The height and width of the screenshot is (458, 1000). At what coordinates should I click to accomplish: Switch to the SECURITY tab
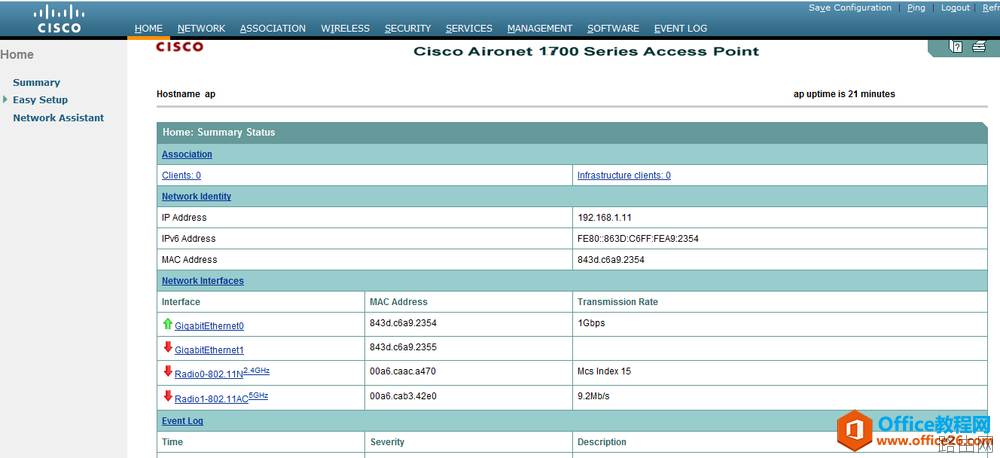[x=408, y=28]
